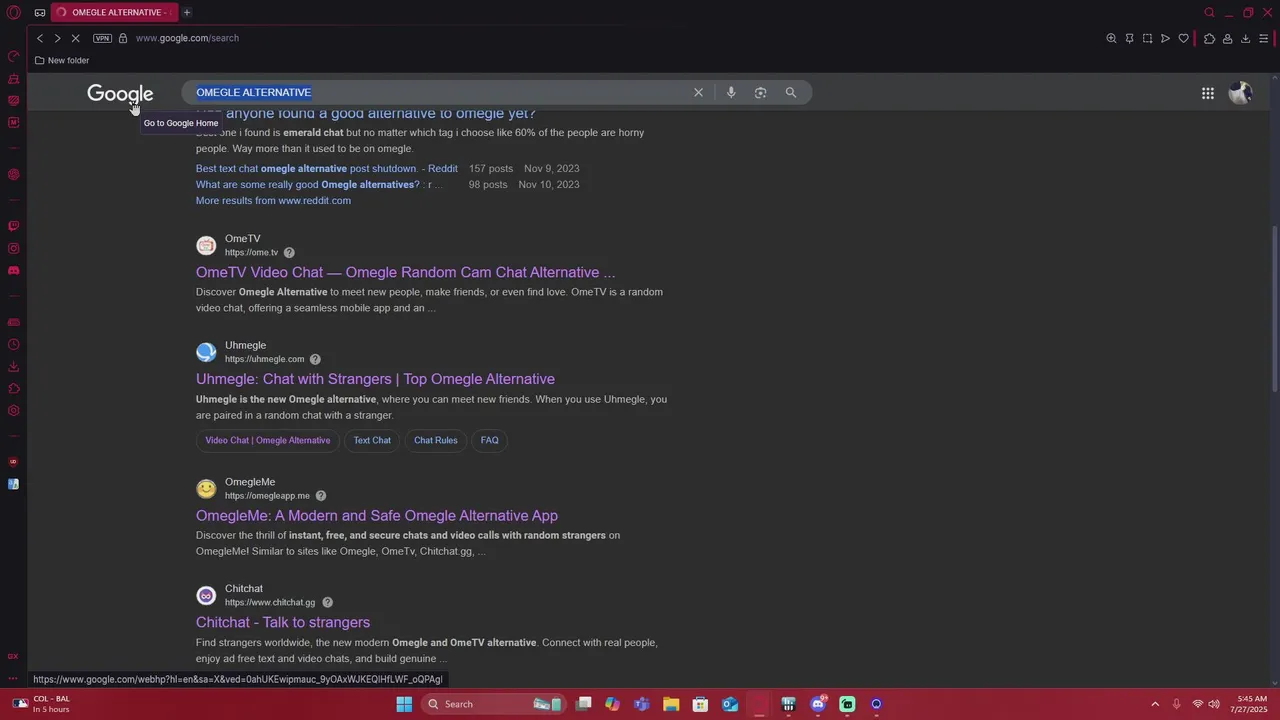Viewport: 1280px width, 720px height.
Task: Open the profile account icon in toolbar
Action: click(x=1227, y=38)
